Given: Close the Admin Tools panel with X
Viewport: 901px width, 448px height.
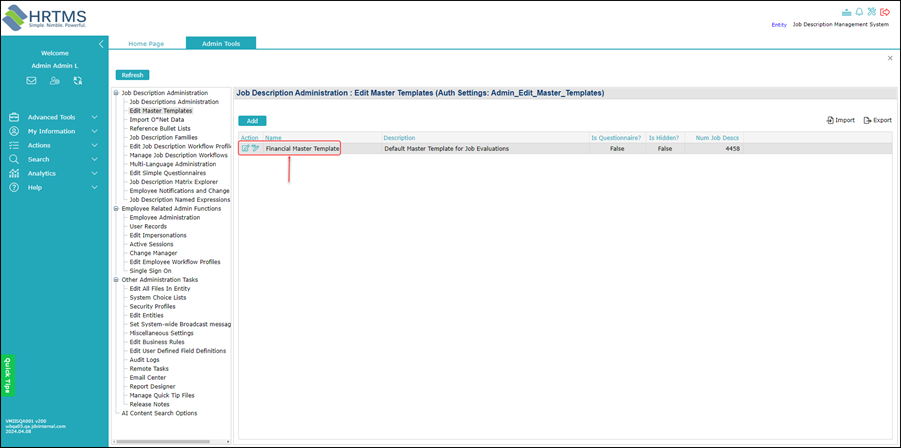Looking at the screenshot, I should click(x=890, y=58).
